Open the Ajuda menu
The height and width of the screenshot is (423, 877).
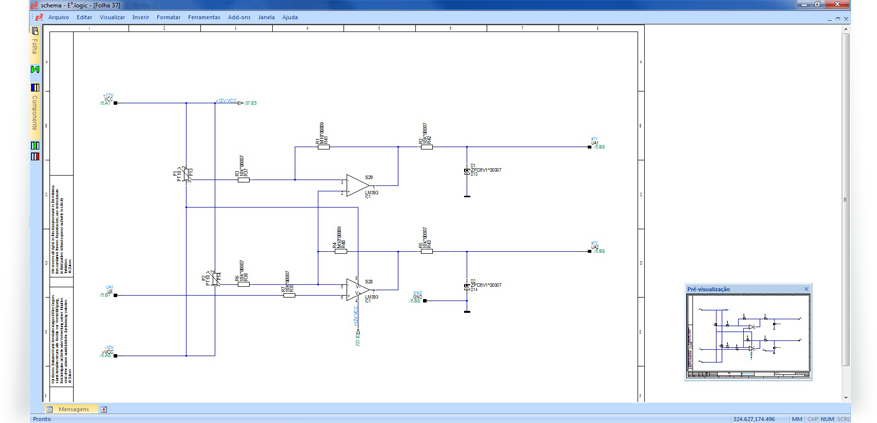pyautogui.click(x=290, y=17)
